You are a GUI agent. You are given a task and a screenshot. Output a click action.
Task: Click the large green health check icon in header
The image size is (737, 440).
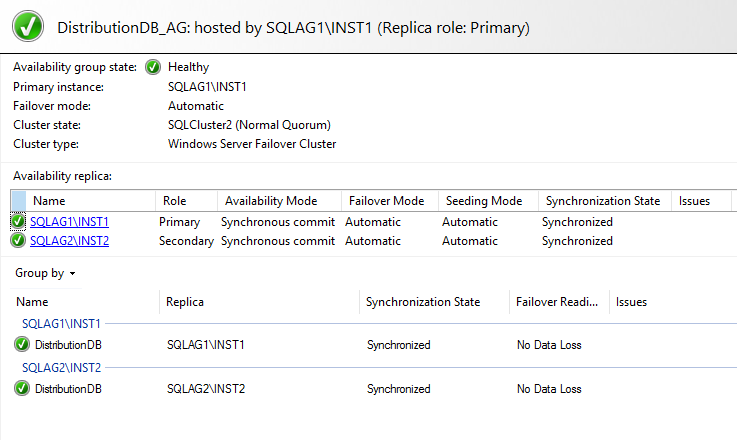point(28,28)
